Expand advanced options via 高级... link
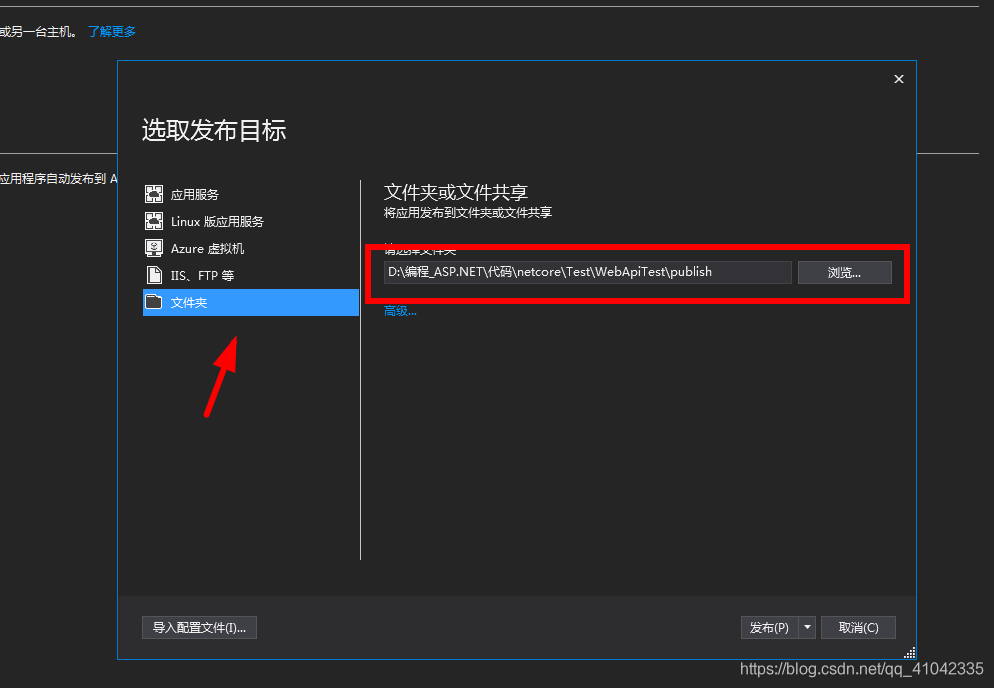Image resolution: width=994 pixels, height=688 pixels. (x=399, y=310)
